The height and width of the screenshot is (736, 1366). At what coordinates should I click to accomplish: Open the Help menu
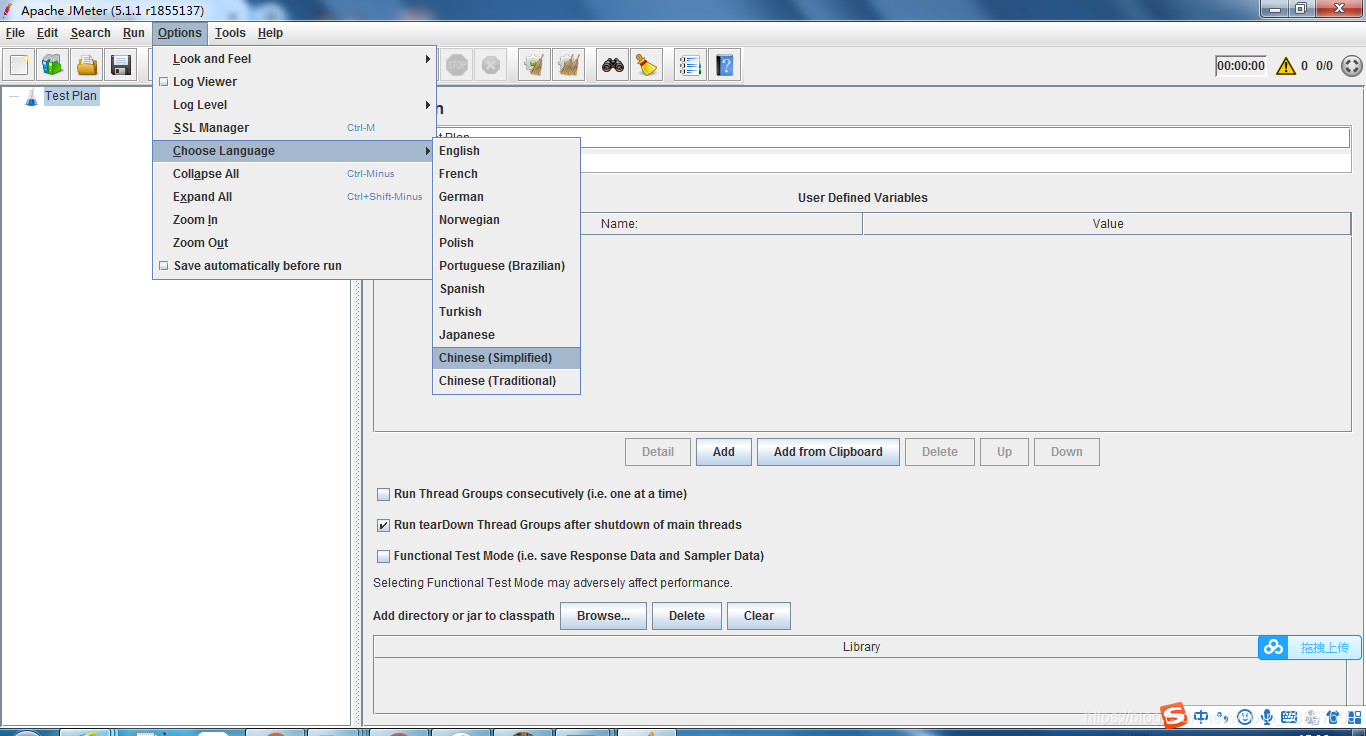270,33
